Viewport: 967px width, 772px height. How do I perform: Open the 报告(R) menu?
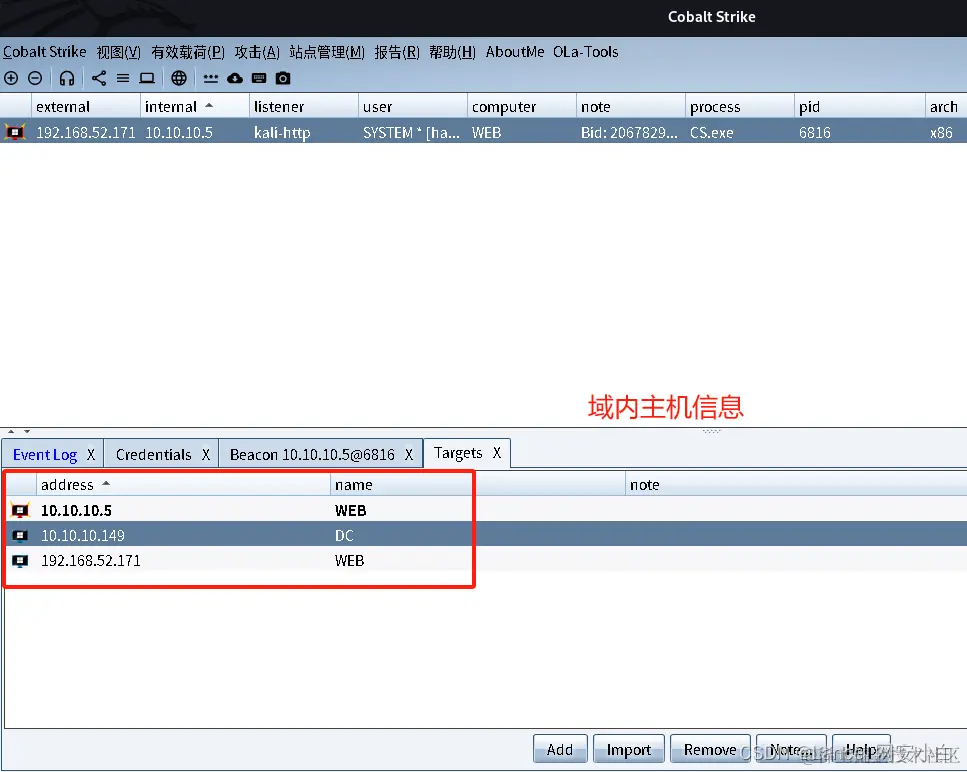[x=397, y=52]
